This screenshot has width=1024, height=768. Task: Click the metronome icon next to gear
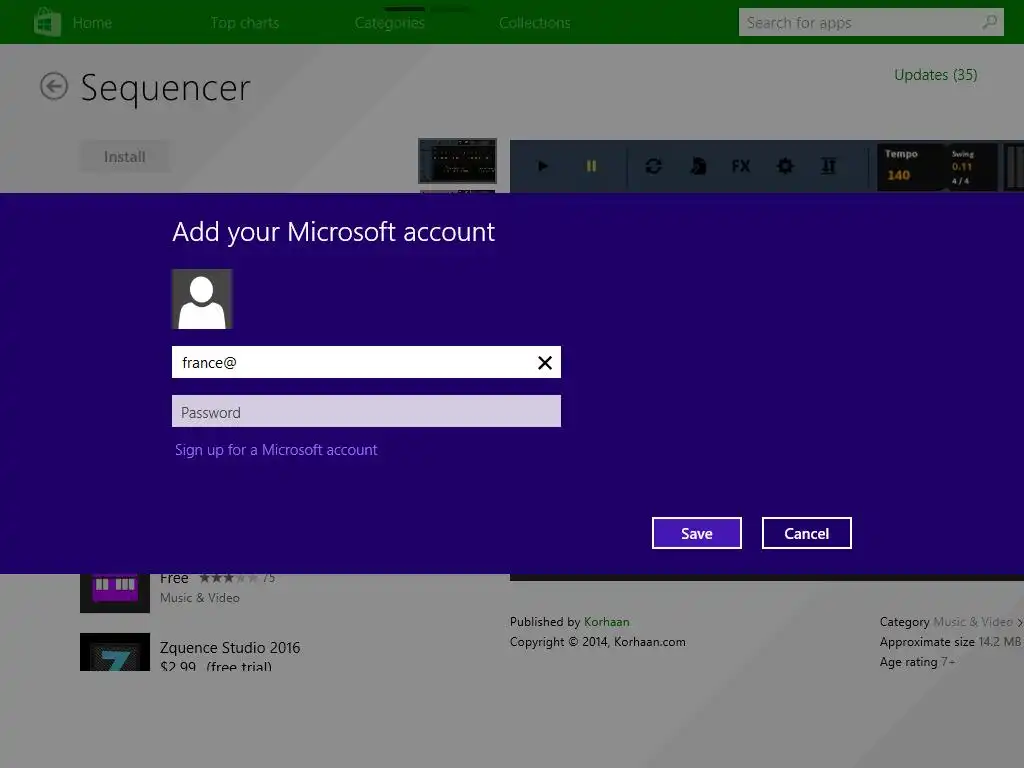pos(828,166)
